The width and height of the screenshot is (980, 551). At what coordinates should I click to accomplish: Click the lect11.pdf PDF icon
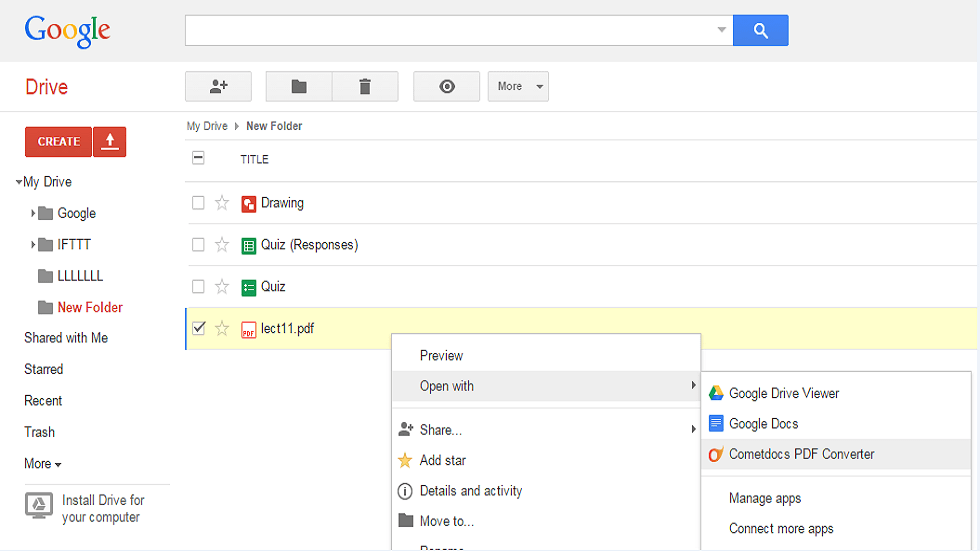pyautogui.click(x=249, y=329)
